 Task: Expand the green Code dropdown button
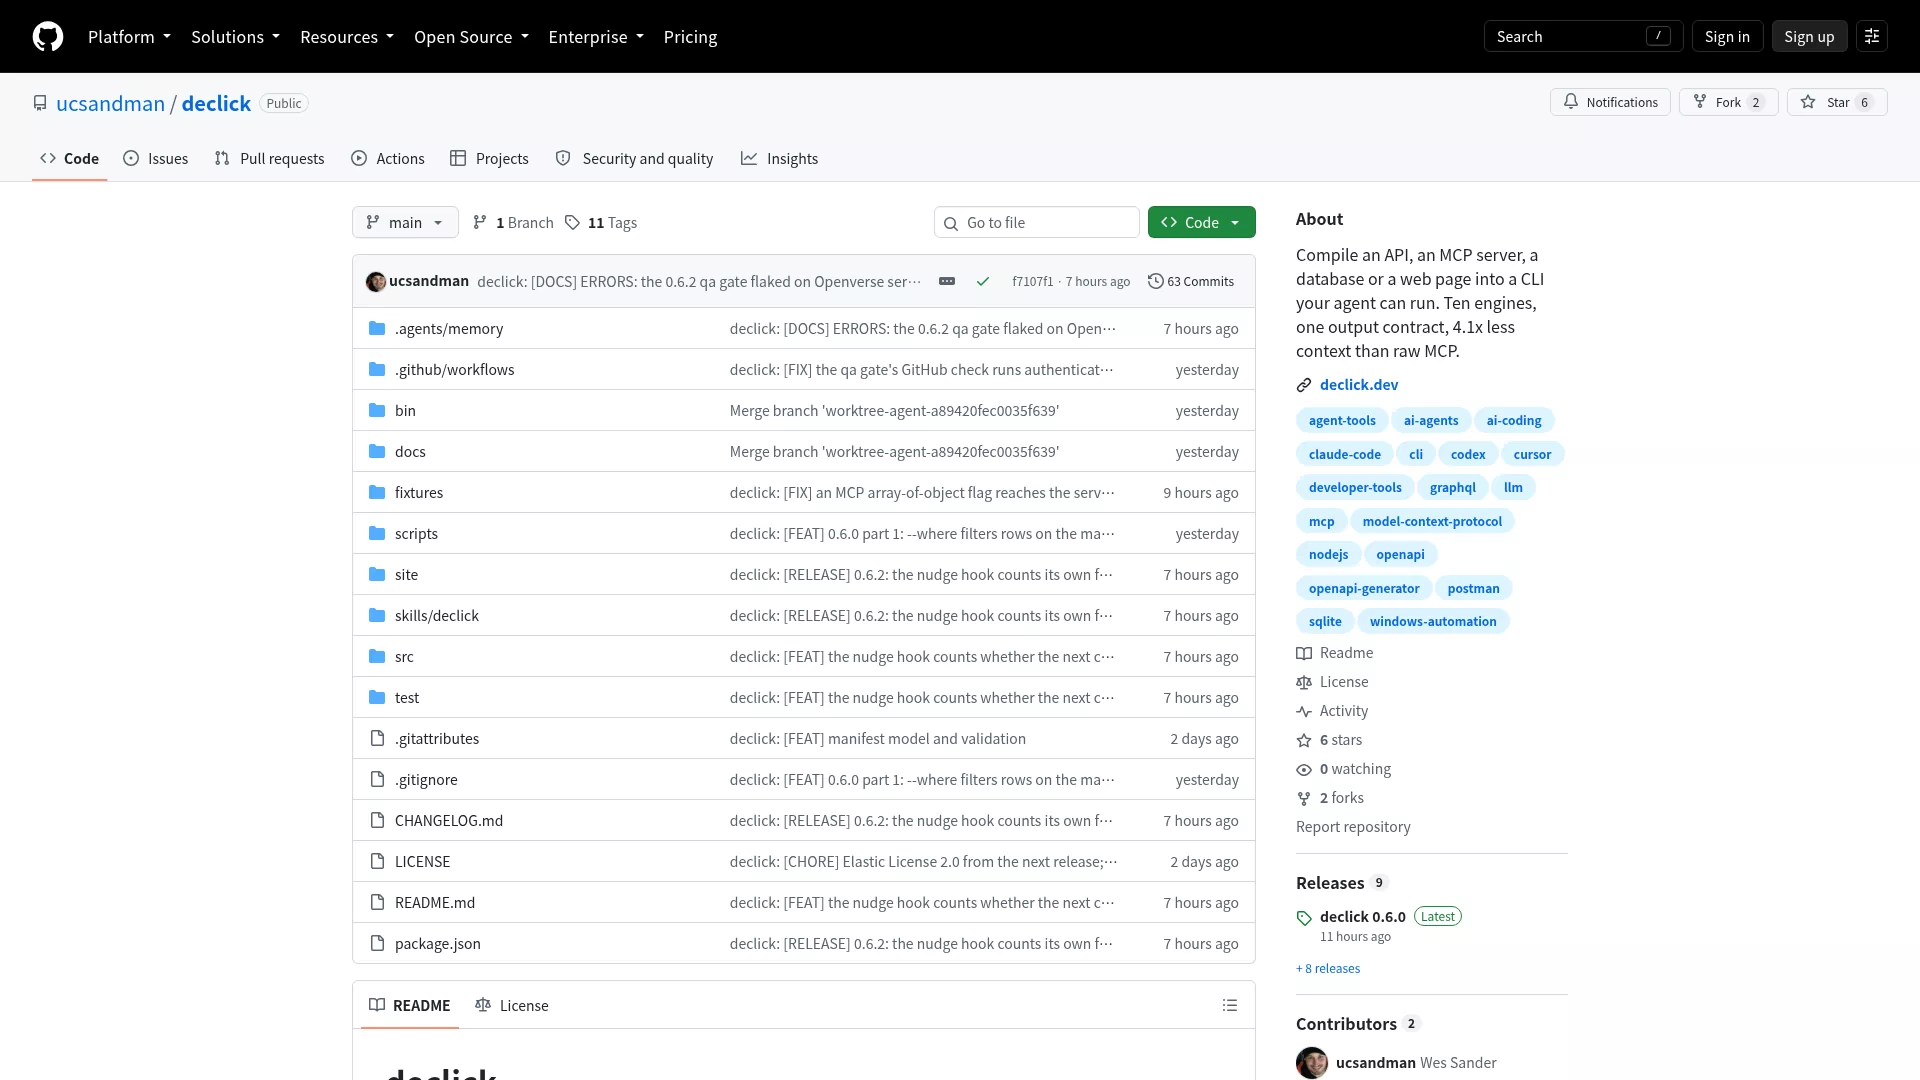point(1201,223)
